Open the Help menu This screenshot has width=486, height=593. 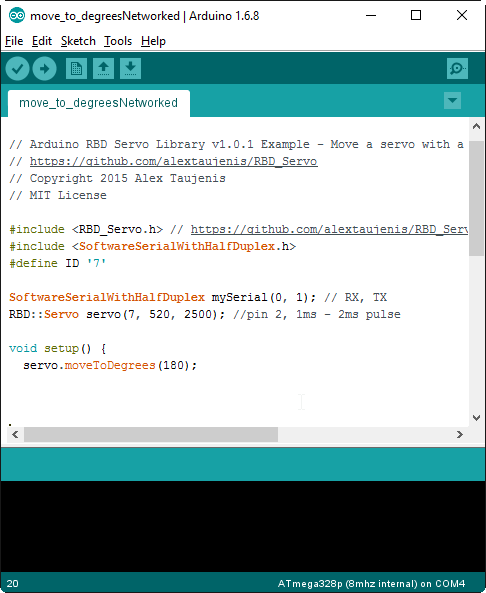click(153, 41)
